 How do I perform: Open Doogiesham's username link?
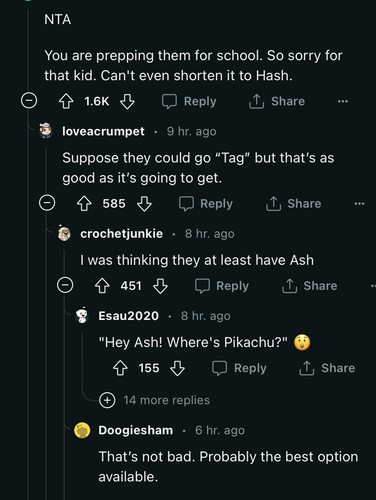point(136,430)
